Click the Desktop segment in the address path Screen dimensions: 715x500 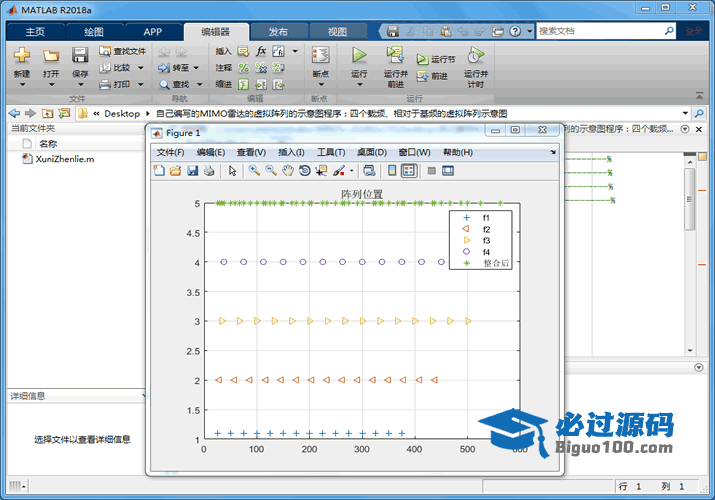(x=122, y=113)
